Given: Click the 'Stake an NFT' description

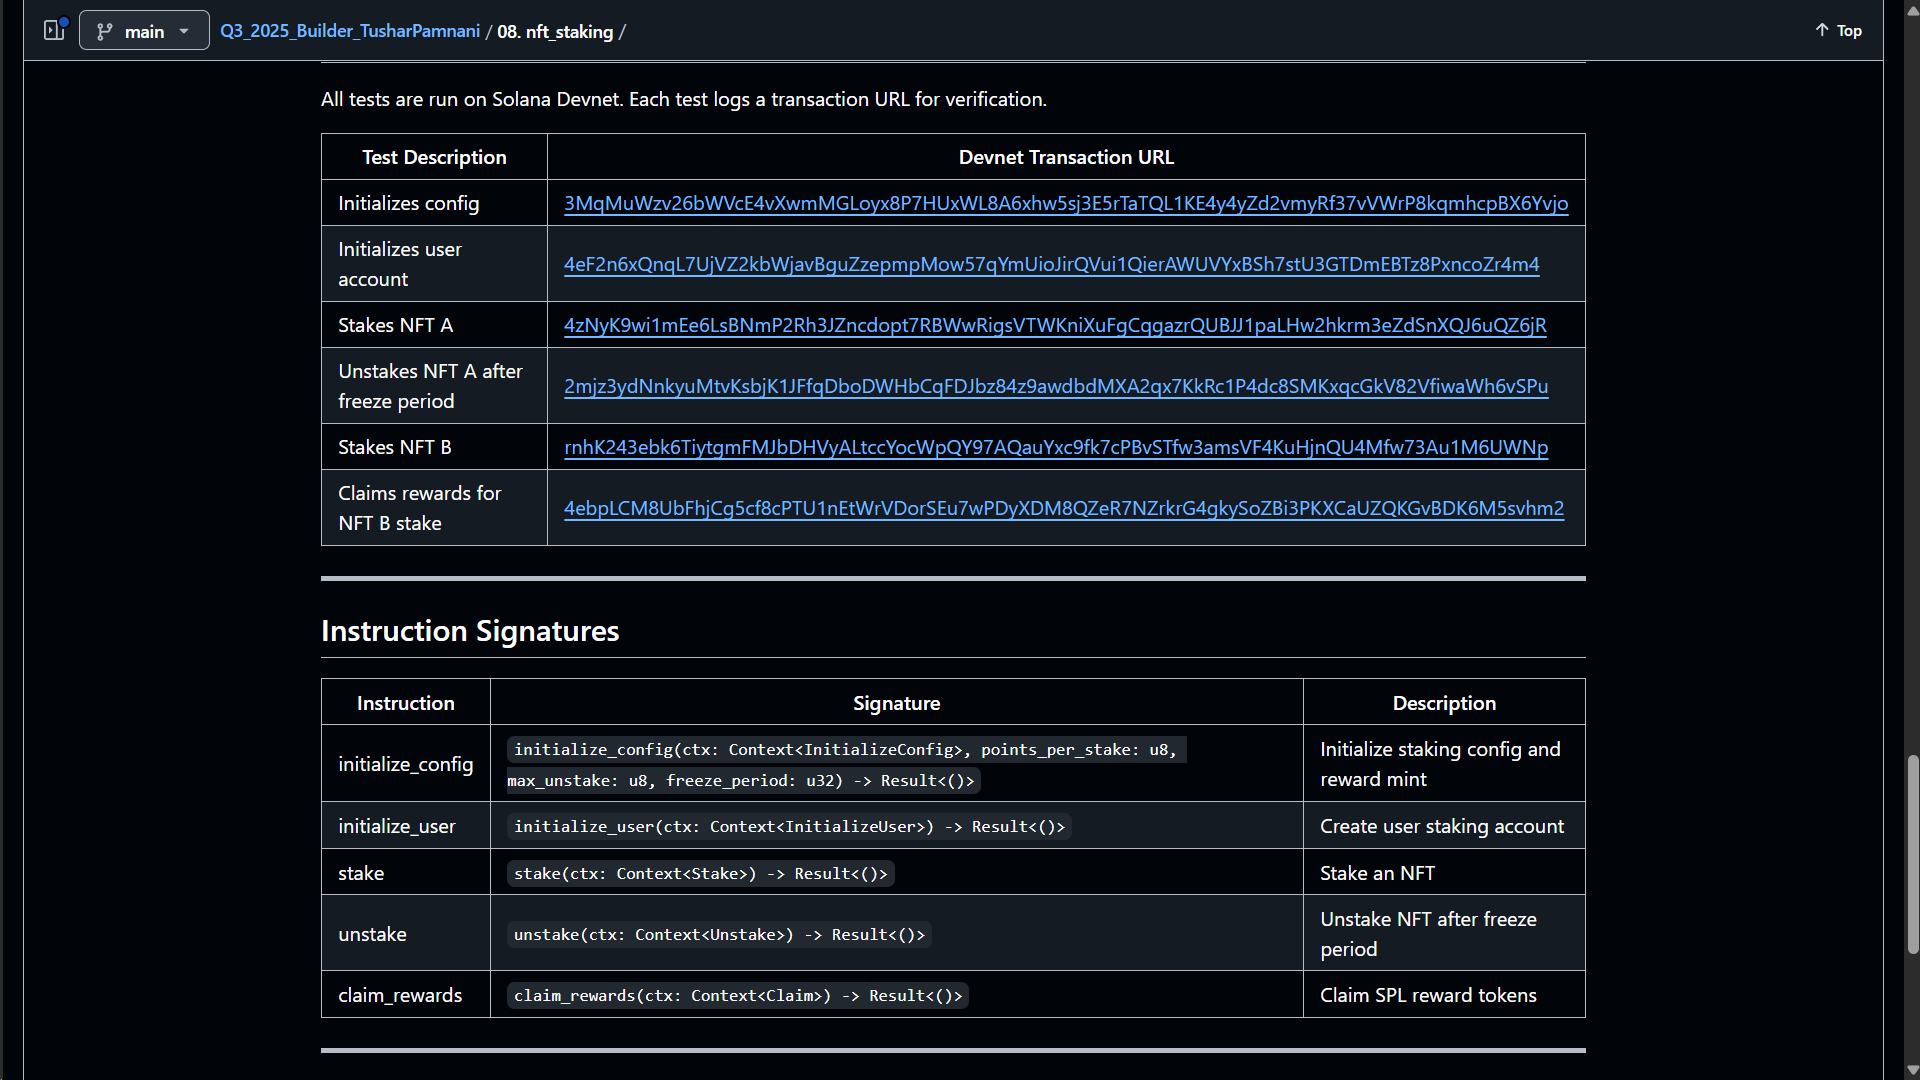Looking at the screenshot, I should 1377,873.
